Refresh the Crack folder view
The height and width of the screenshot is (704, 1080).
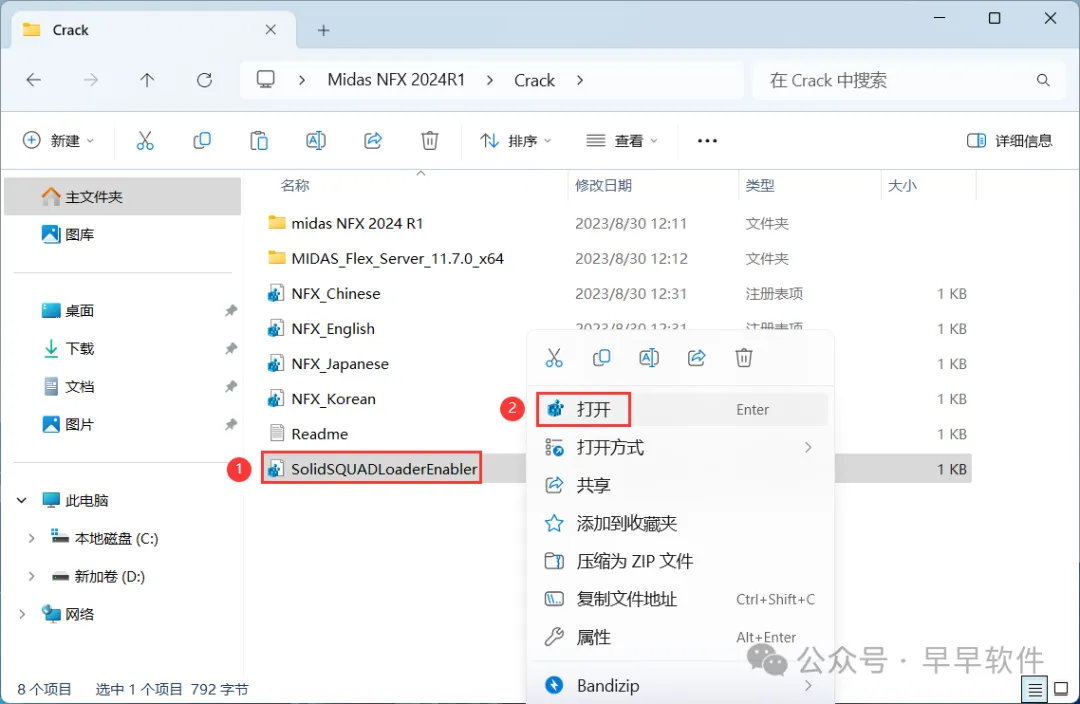coord(205,80)
